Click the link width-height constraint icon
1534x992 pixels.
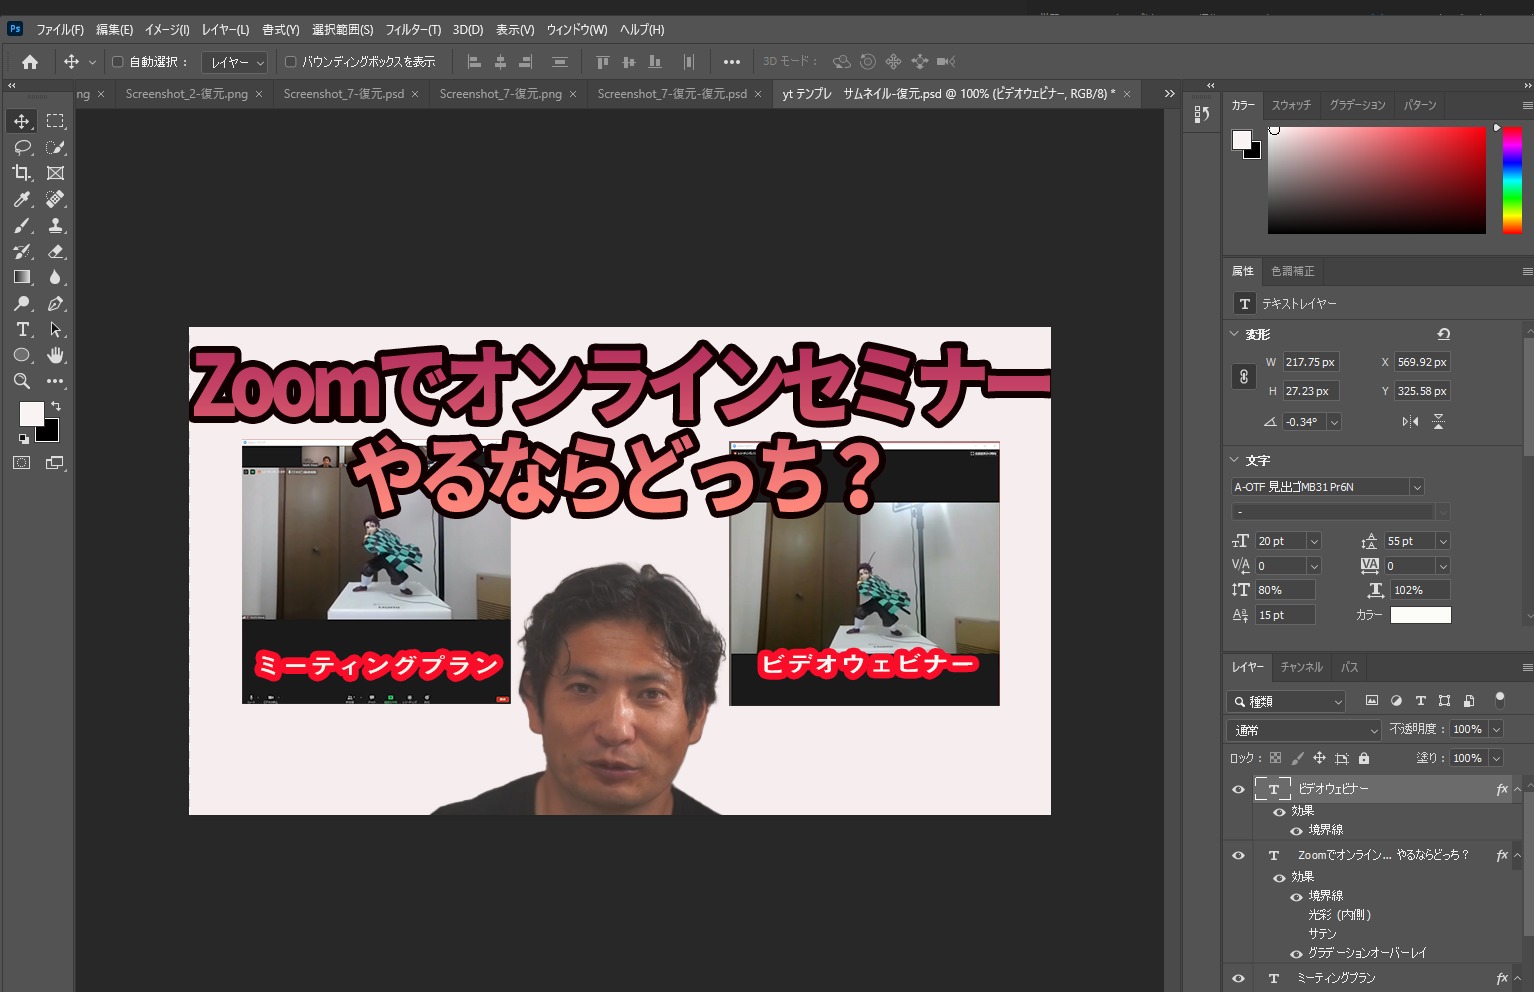pos(1243,377)
